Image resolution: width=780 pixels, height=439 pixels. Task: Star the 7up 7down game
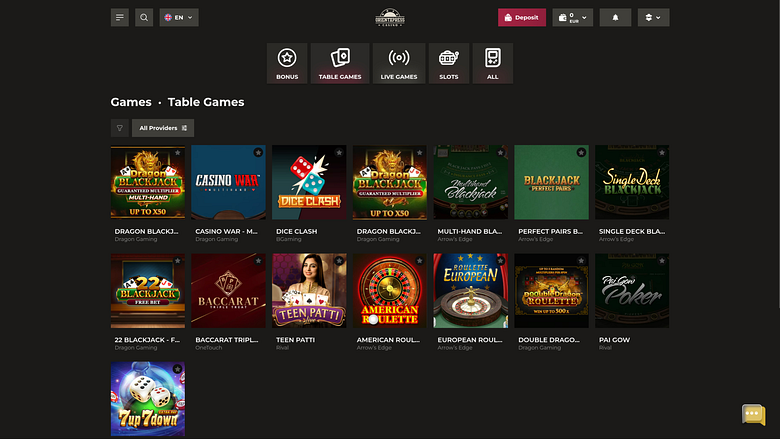(178, 369)
